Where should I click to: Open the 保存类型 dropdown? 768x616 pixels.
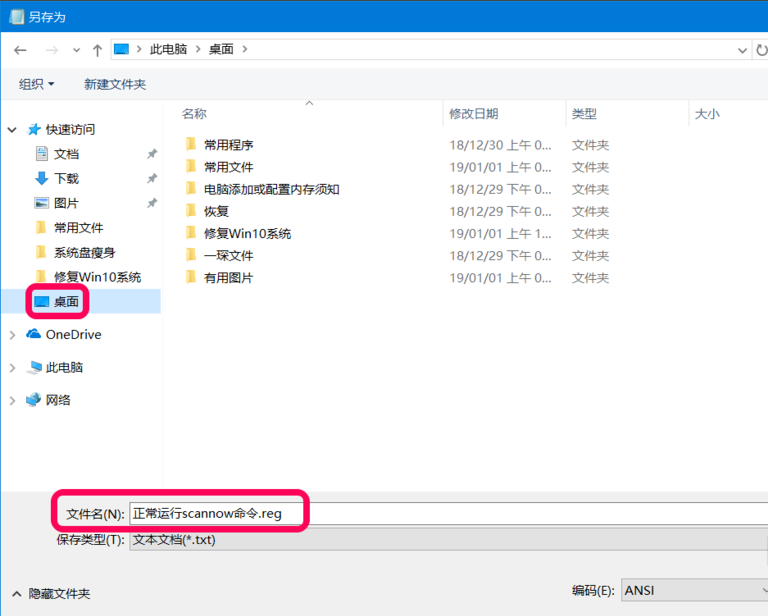(x=448, y=540)
